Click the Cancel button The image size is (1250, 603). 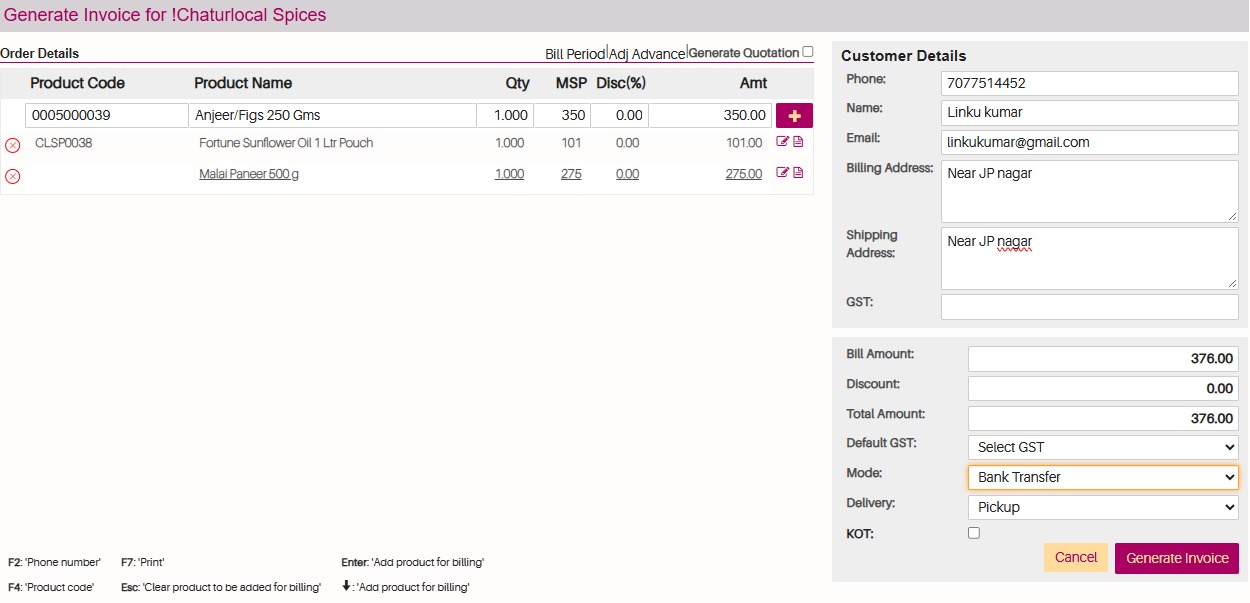click(1076, 557)
